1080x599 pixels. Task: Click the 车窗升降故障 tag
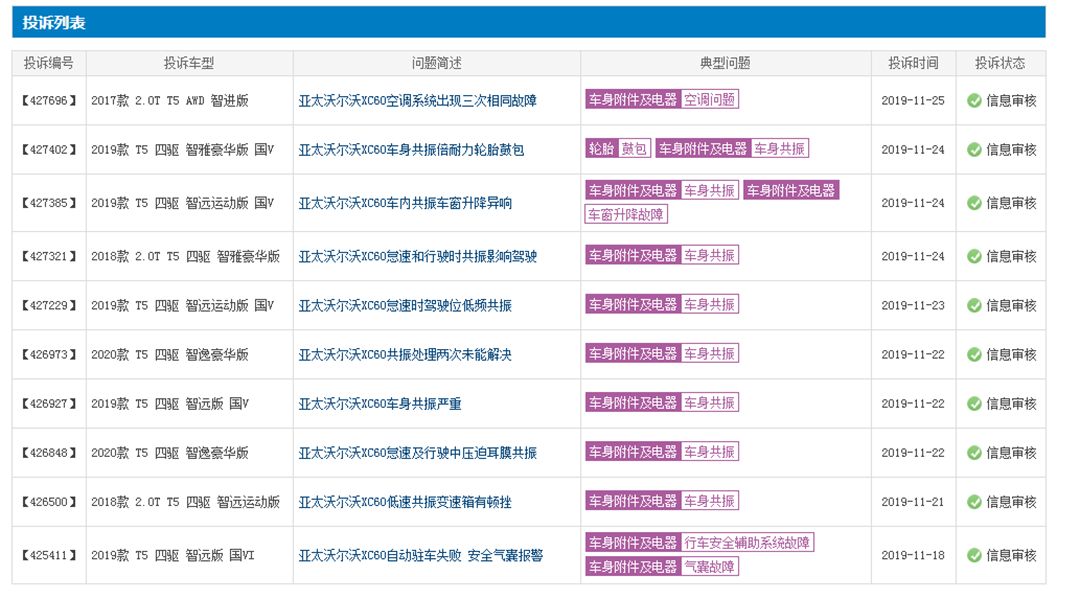tap(626, 214)
